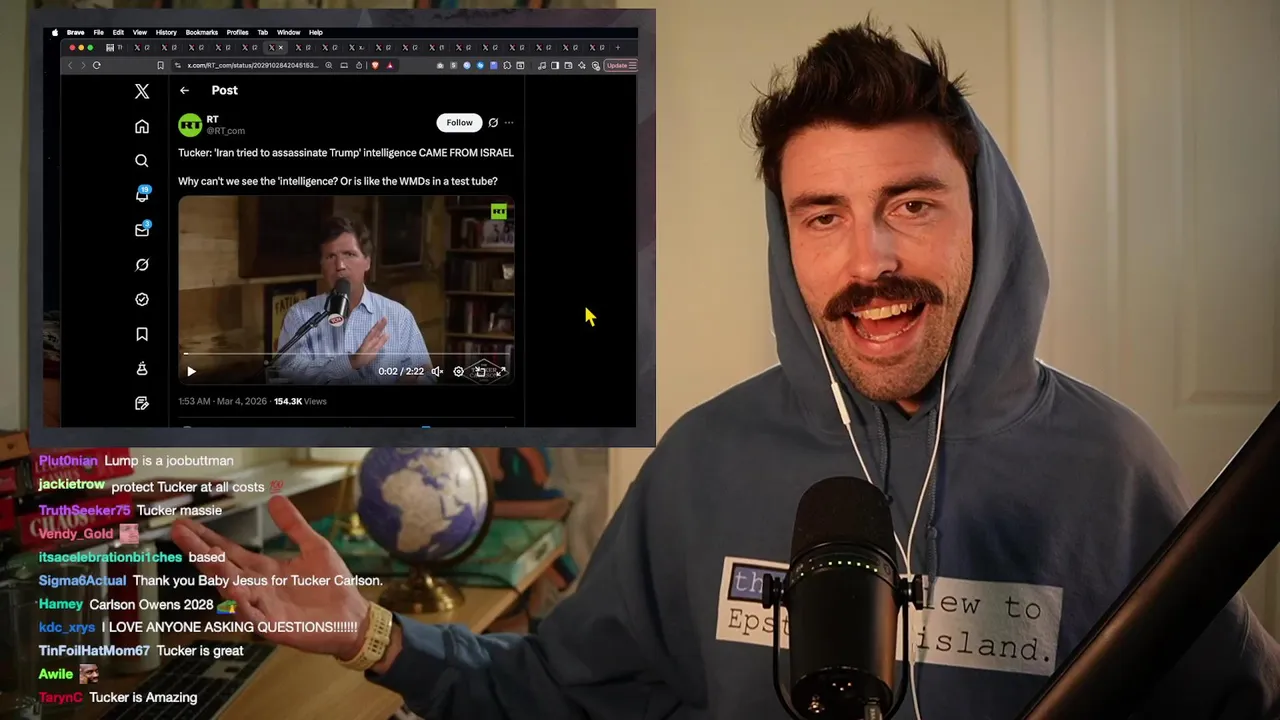Play the Tucker video
Image resolution: width=1280 pixels, height=720 pixels.
click(x=191, y=371)
